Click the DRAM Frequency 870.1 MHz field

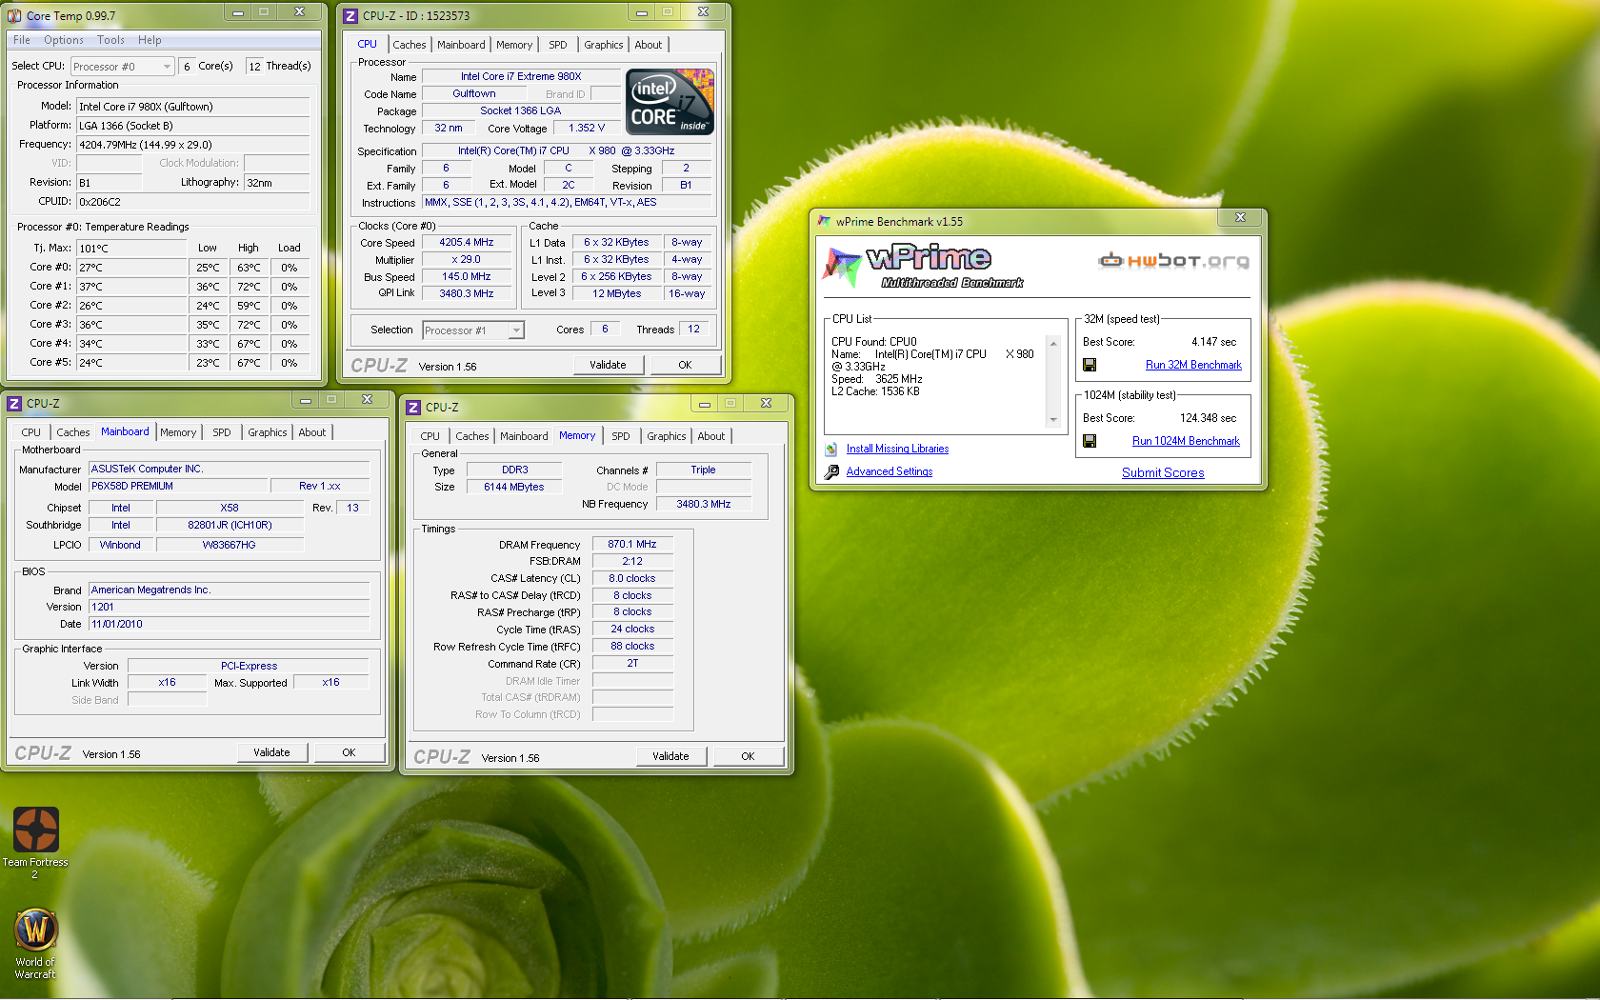[632, 545]
